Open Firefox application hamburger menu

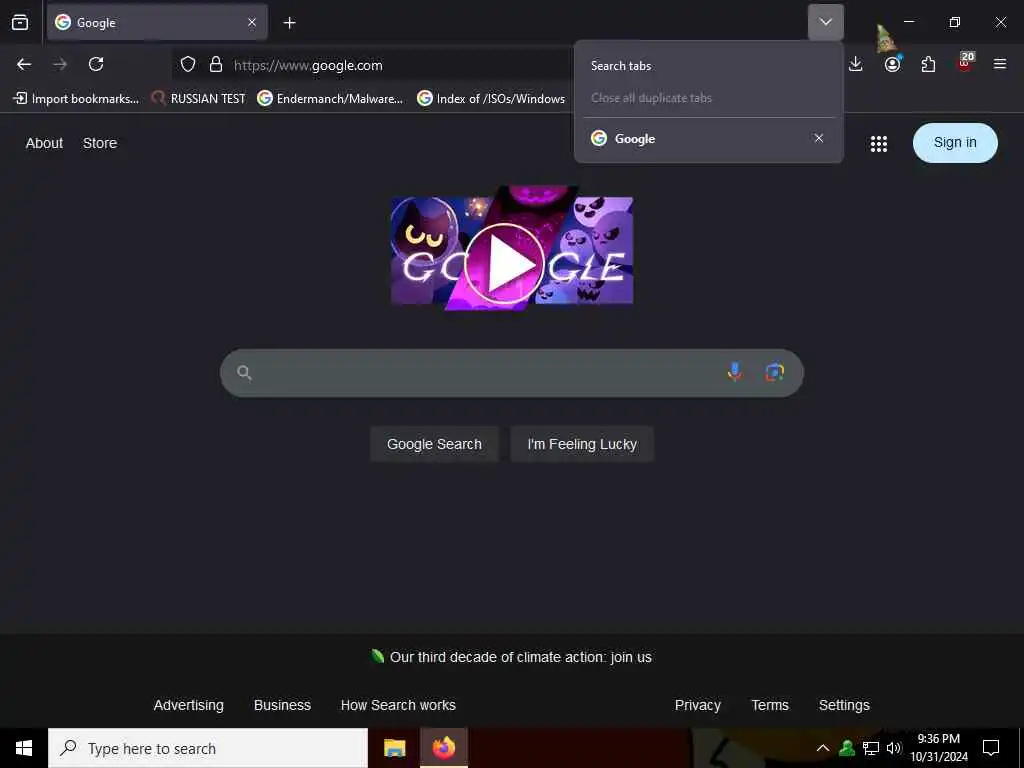[x=1000, y=64]
